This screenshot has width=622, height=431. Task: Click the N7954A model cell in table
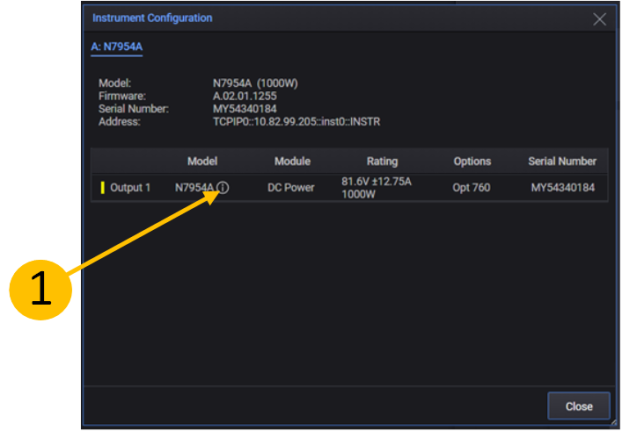coord(194,188)
